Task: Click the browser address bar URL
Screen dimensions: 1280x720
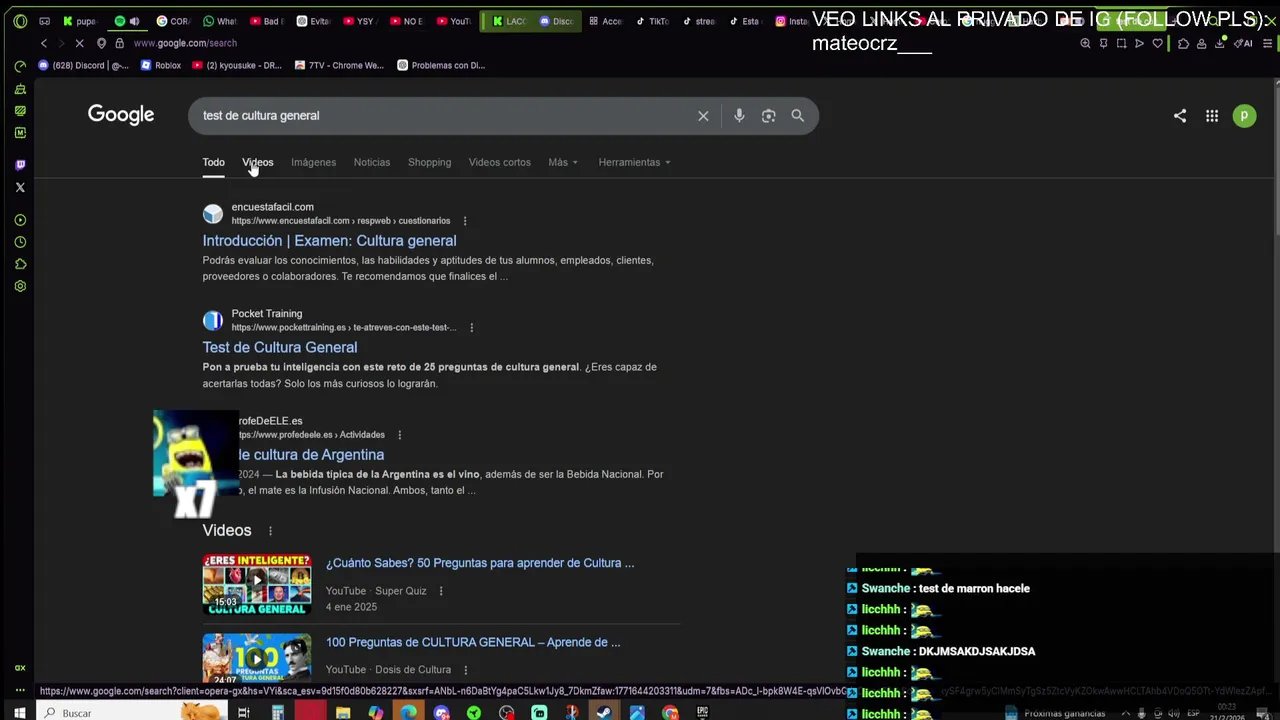Action: [185, 43]
